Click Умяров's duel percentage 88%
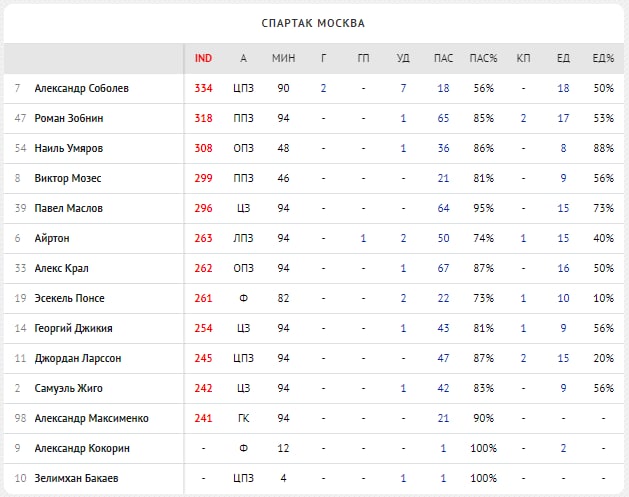The image size is (629, 497). coord(603,148)
